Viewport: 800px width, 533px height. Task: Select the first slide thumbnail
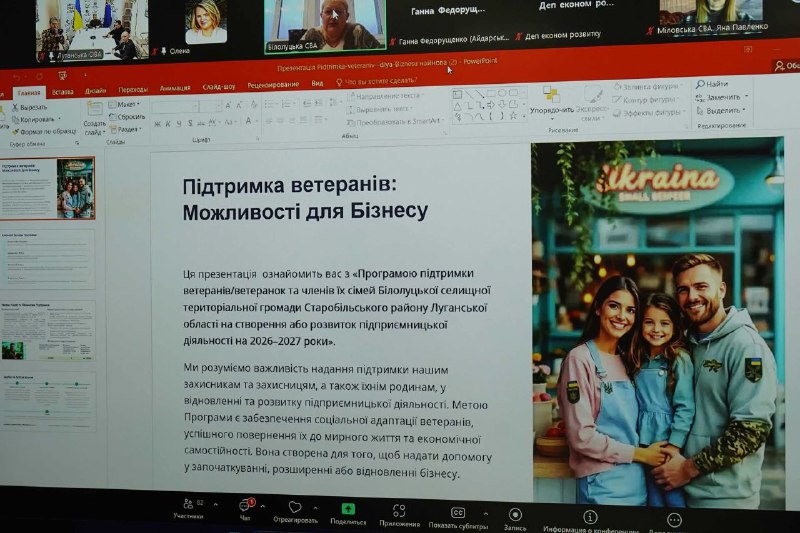[x=47, y=188]
